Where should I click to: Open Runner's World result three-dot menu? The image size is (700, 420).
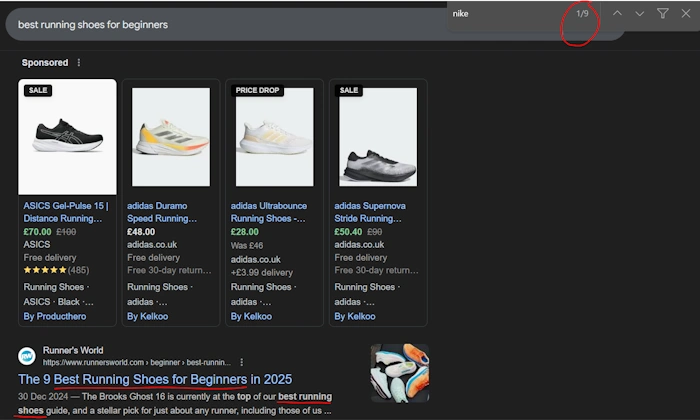click(242, 362)
